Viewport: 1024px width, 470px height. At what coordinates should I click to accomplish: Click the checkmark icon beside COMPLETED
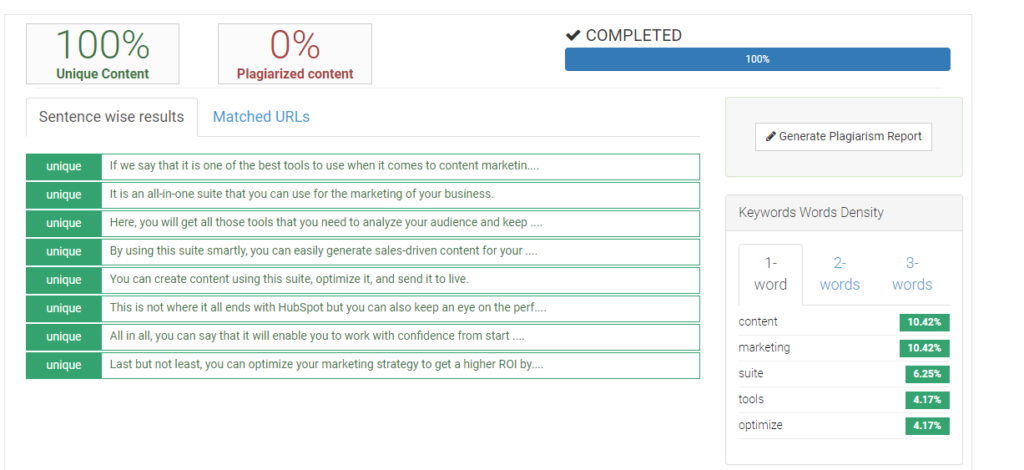573,36
